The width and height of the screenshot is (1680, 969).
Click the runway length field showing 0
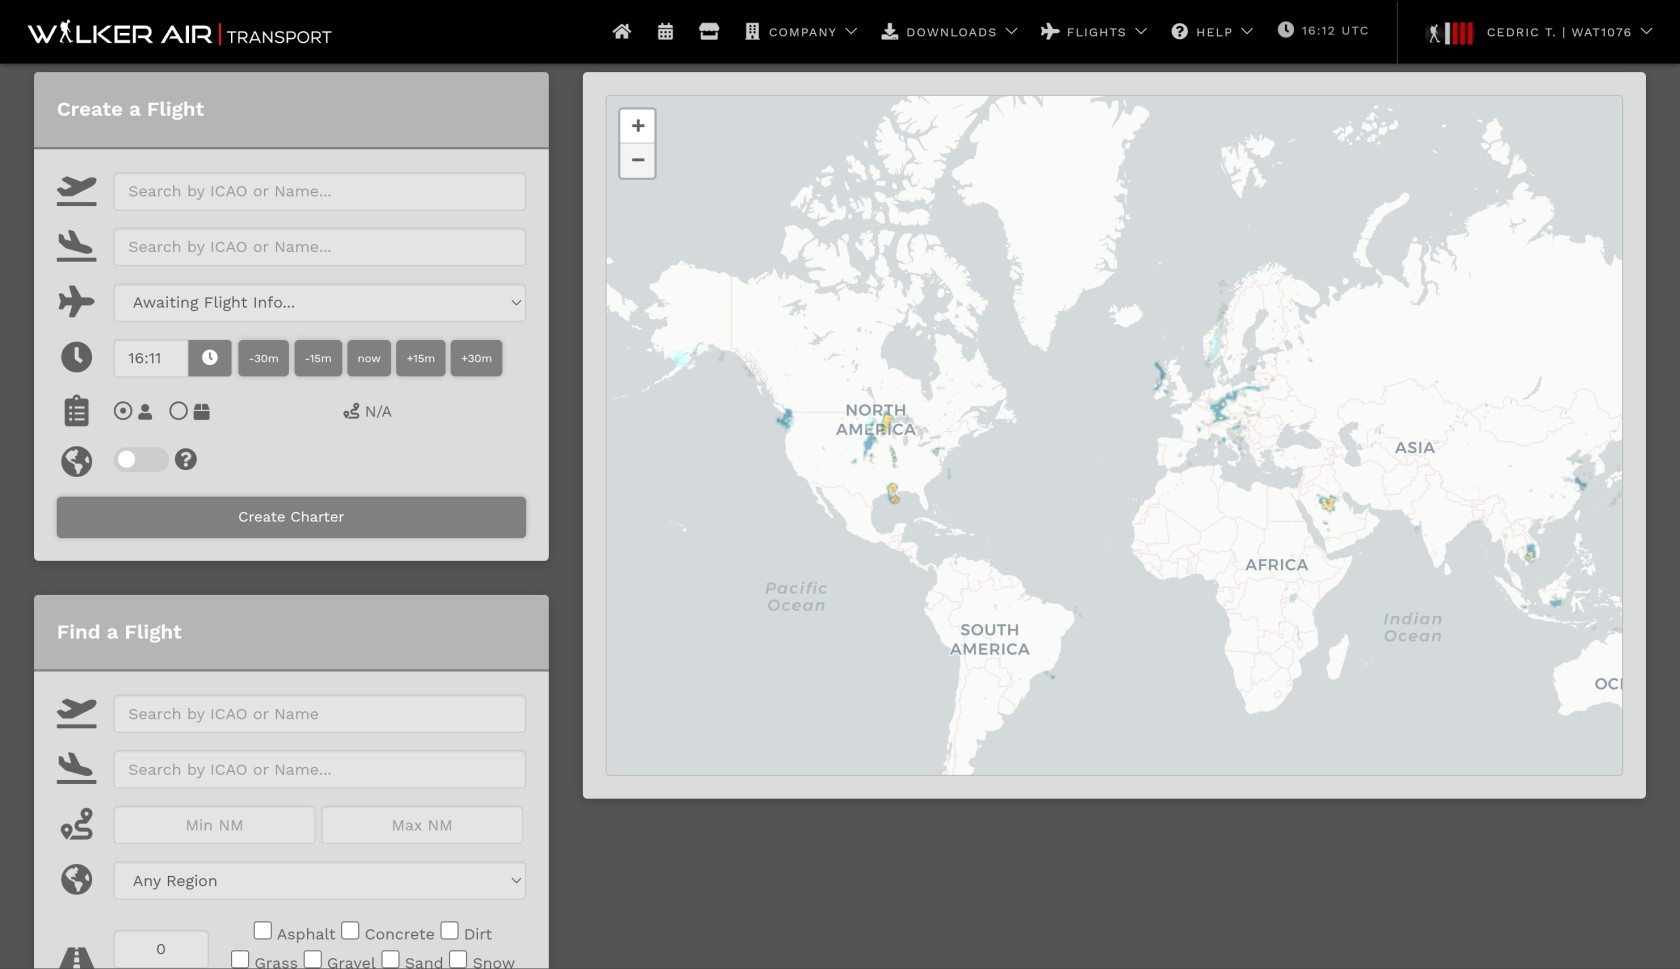(x=161, y=949)
